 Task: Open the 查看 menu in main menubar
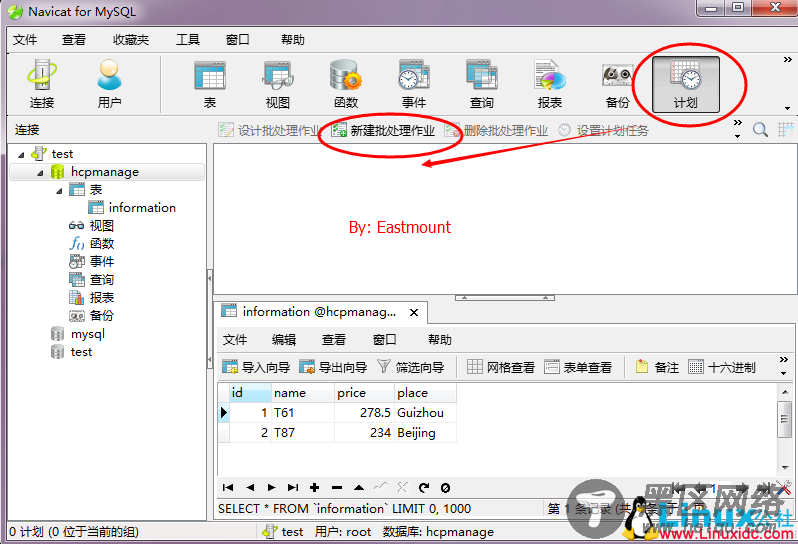pyautogui.click(x=74, y=40)
